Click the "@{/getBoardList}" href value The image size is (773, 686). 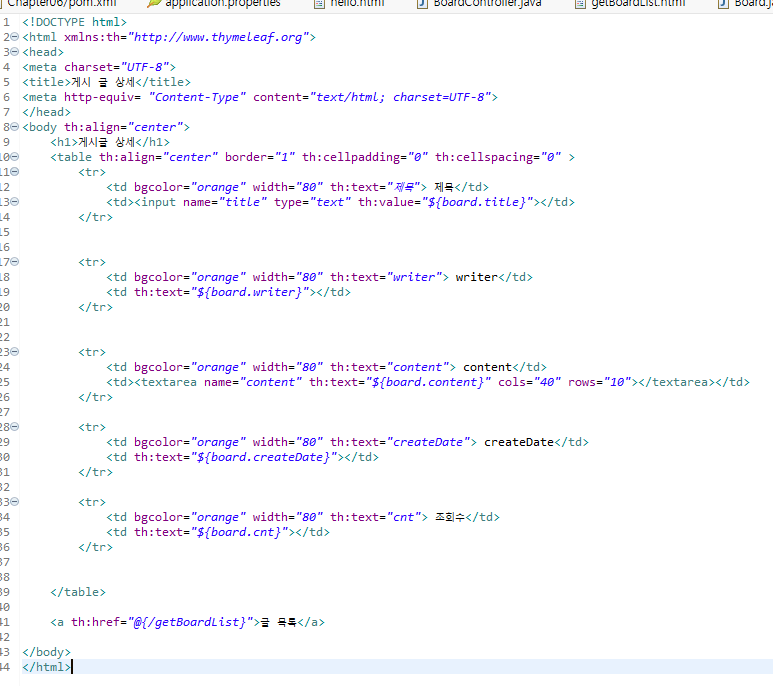coord(190,622)
